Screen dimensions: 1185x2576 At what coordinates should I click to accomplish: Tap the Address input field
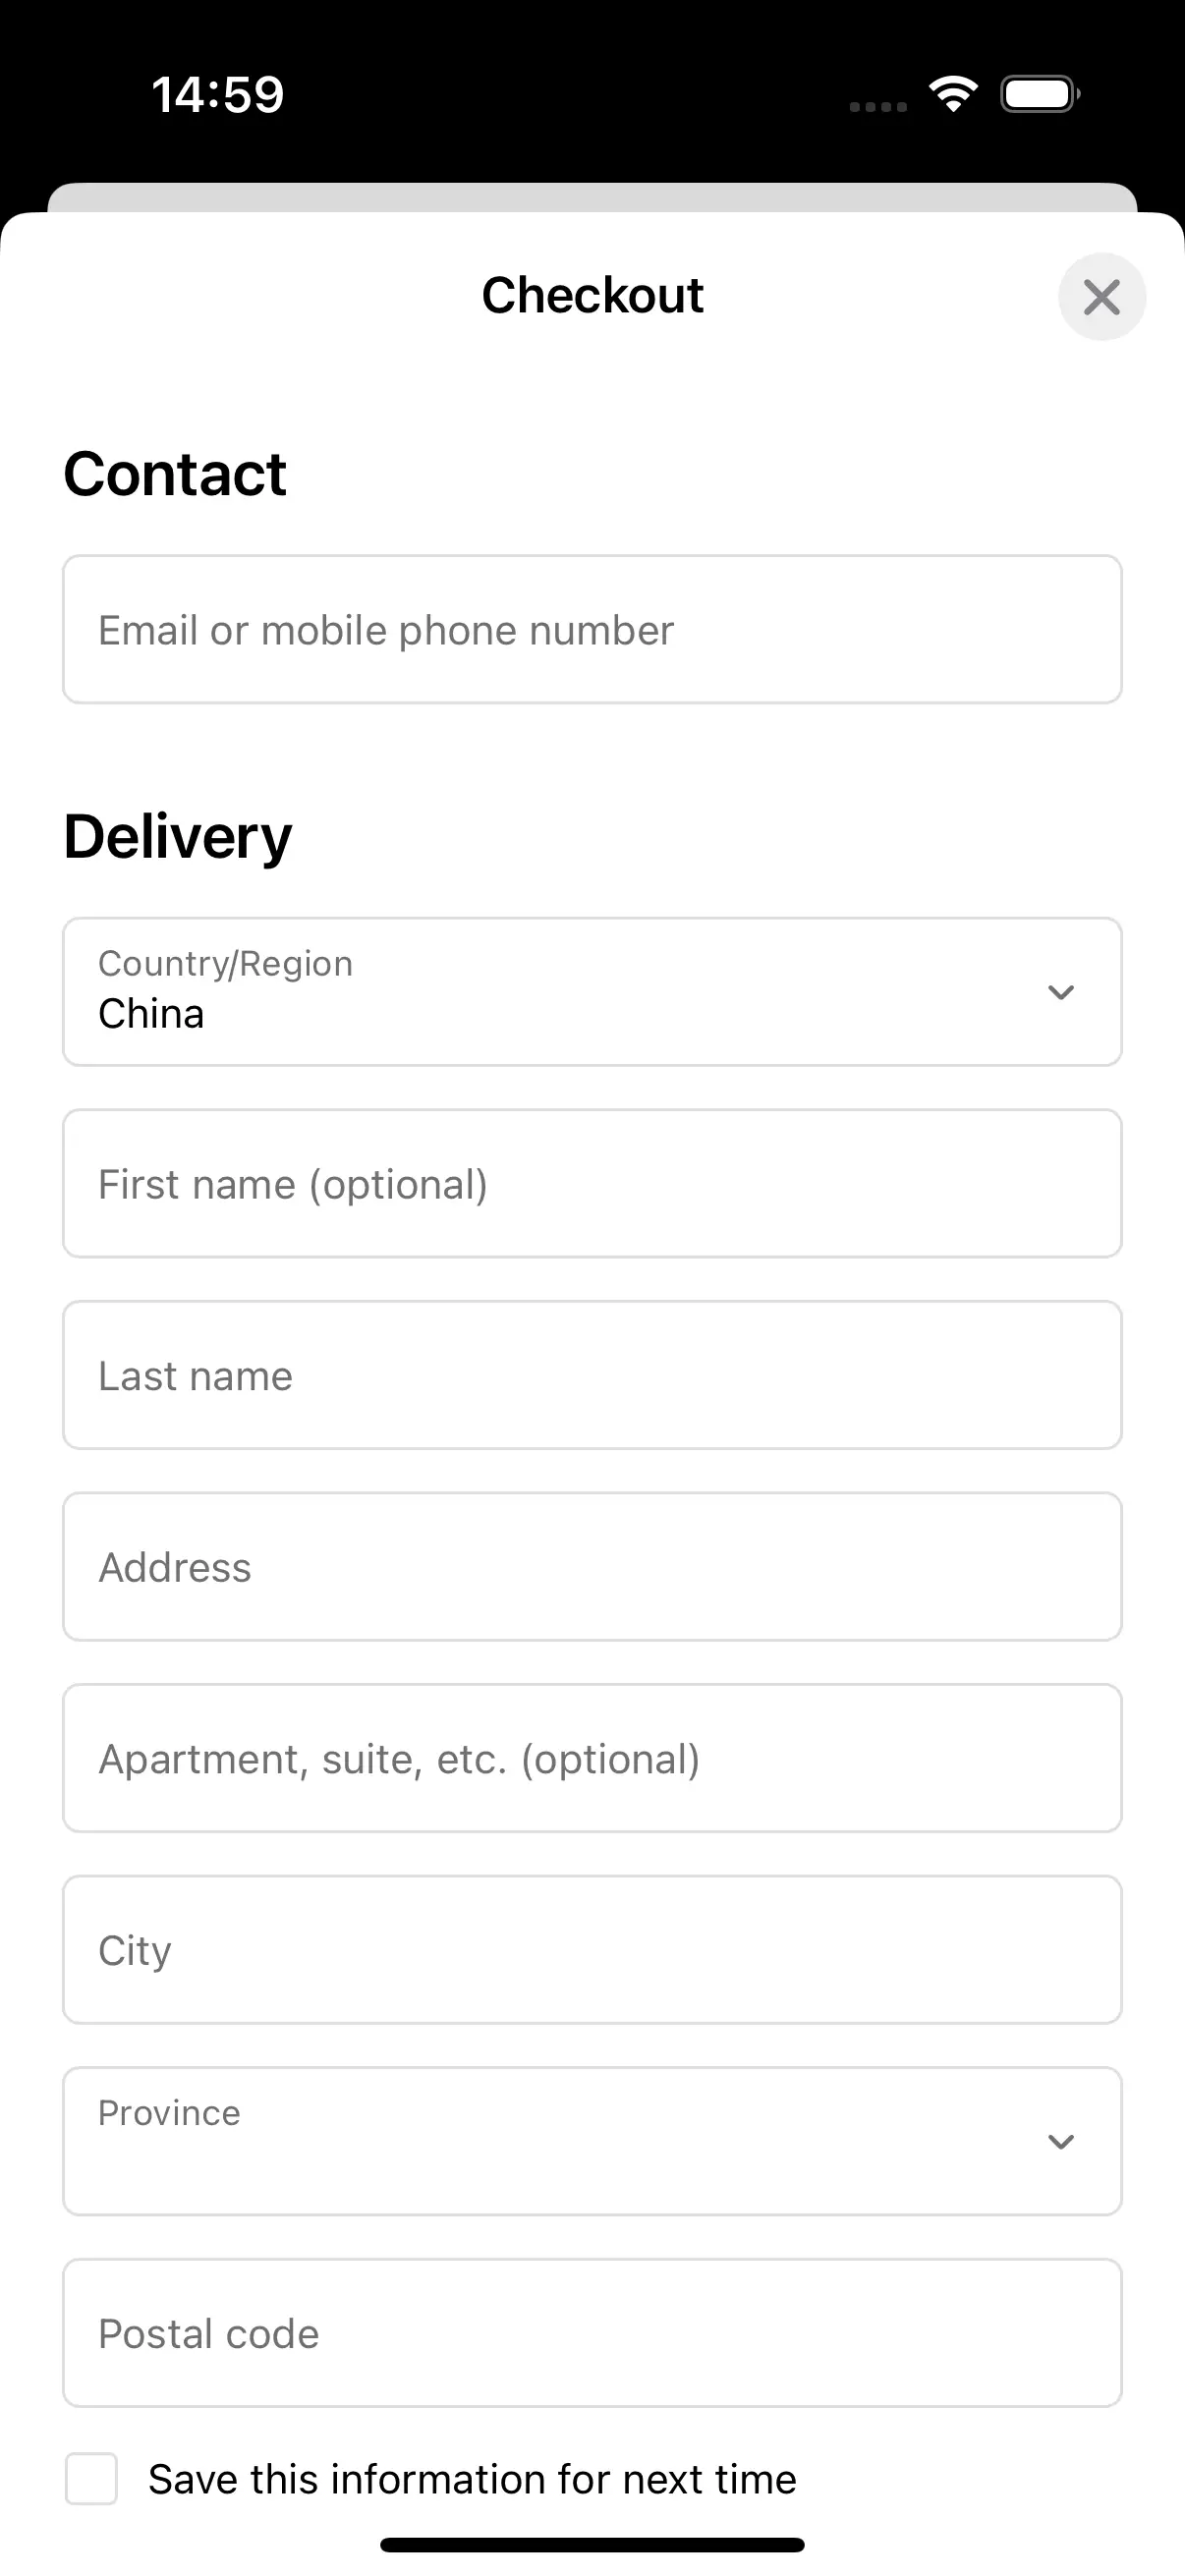tap(592, 1567)
